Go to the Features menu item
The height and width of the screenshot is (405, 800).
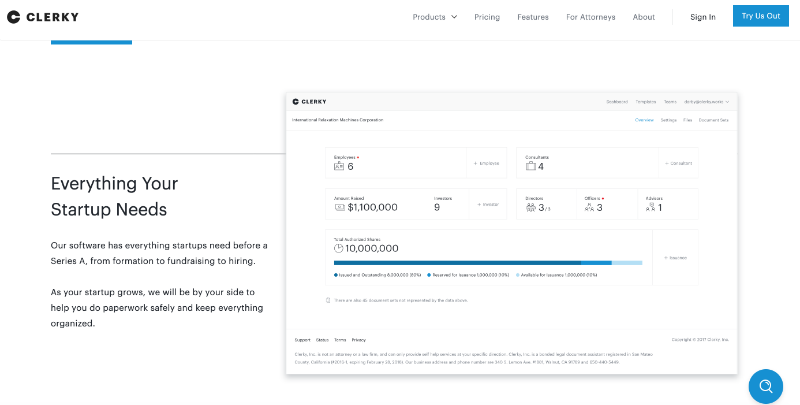point(533,17)
